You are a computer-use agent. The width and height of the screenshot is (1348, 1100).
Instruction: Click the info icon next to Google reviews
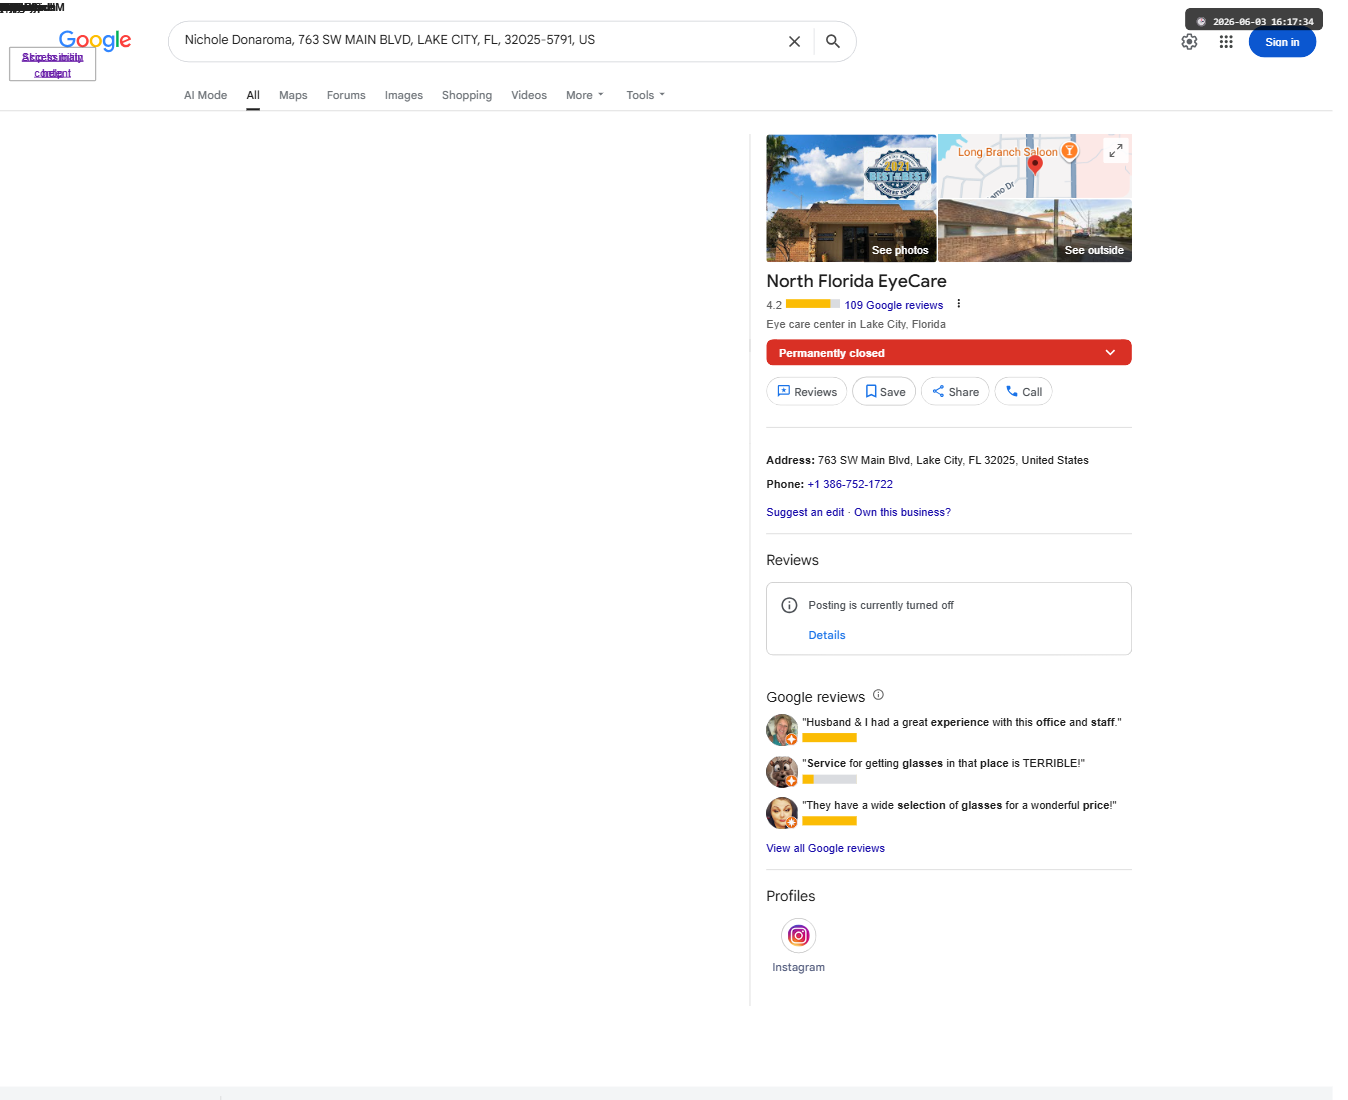tap(878, 695)
